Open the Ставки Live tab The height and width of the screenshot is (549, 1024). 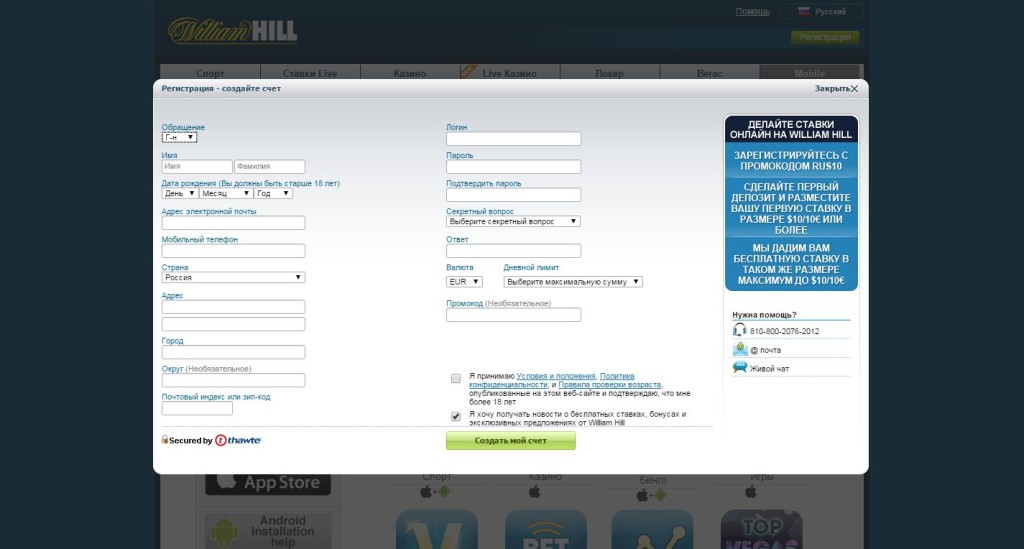tap(310, 72)
